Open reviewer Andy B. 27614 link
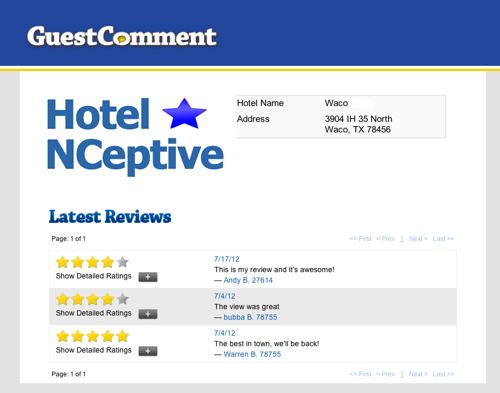Viewport: 500px width, 393px height. (x=248, y=280)
